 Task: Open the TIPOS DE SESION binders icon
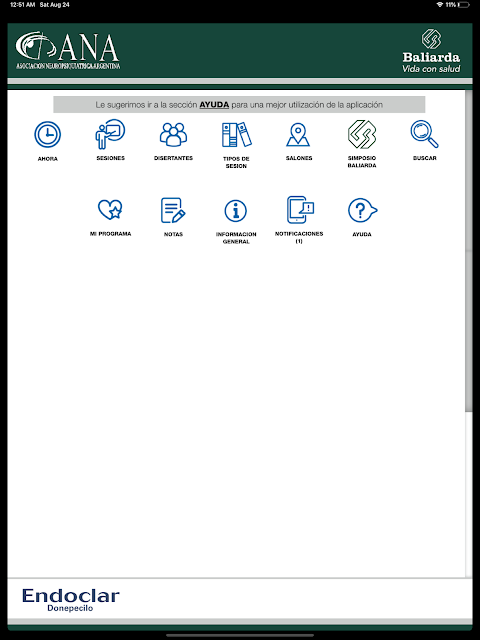point(236,134)
